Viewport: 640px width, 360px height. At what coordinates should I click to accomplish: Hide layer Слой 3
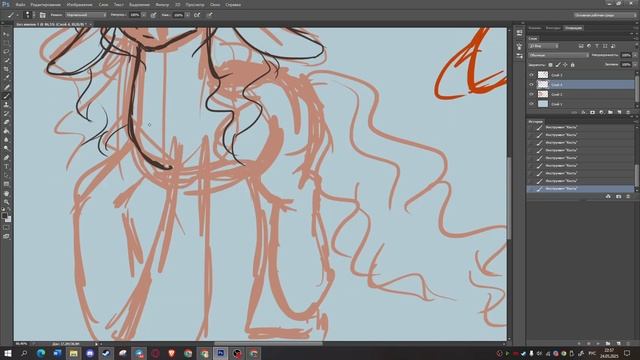point(531,75)
